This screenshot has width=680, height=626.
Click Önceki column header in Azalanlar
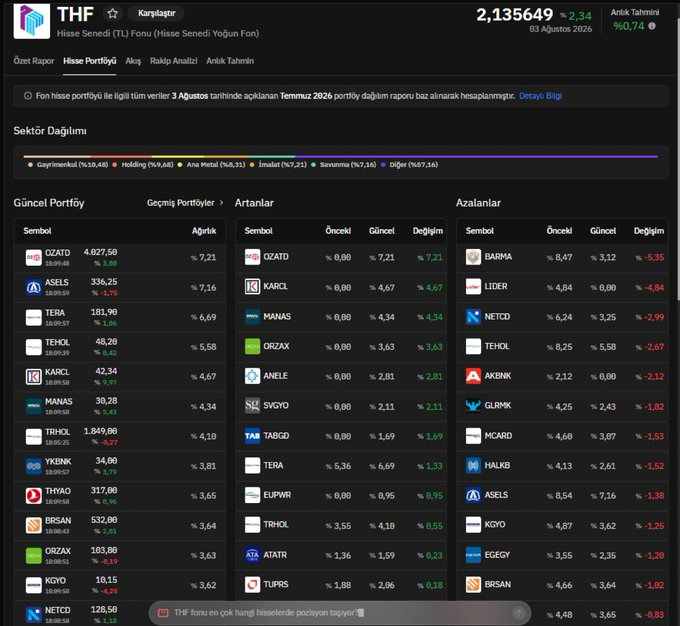(x=559, y=231)
